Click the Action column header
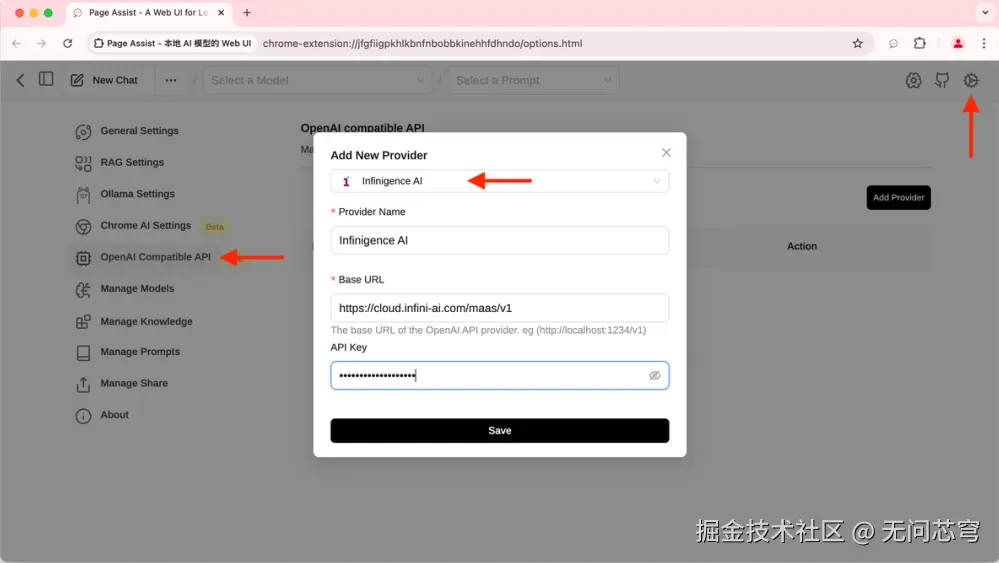The image size is (999, 563). pos(801,246)
